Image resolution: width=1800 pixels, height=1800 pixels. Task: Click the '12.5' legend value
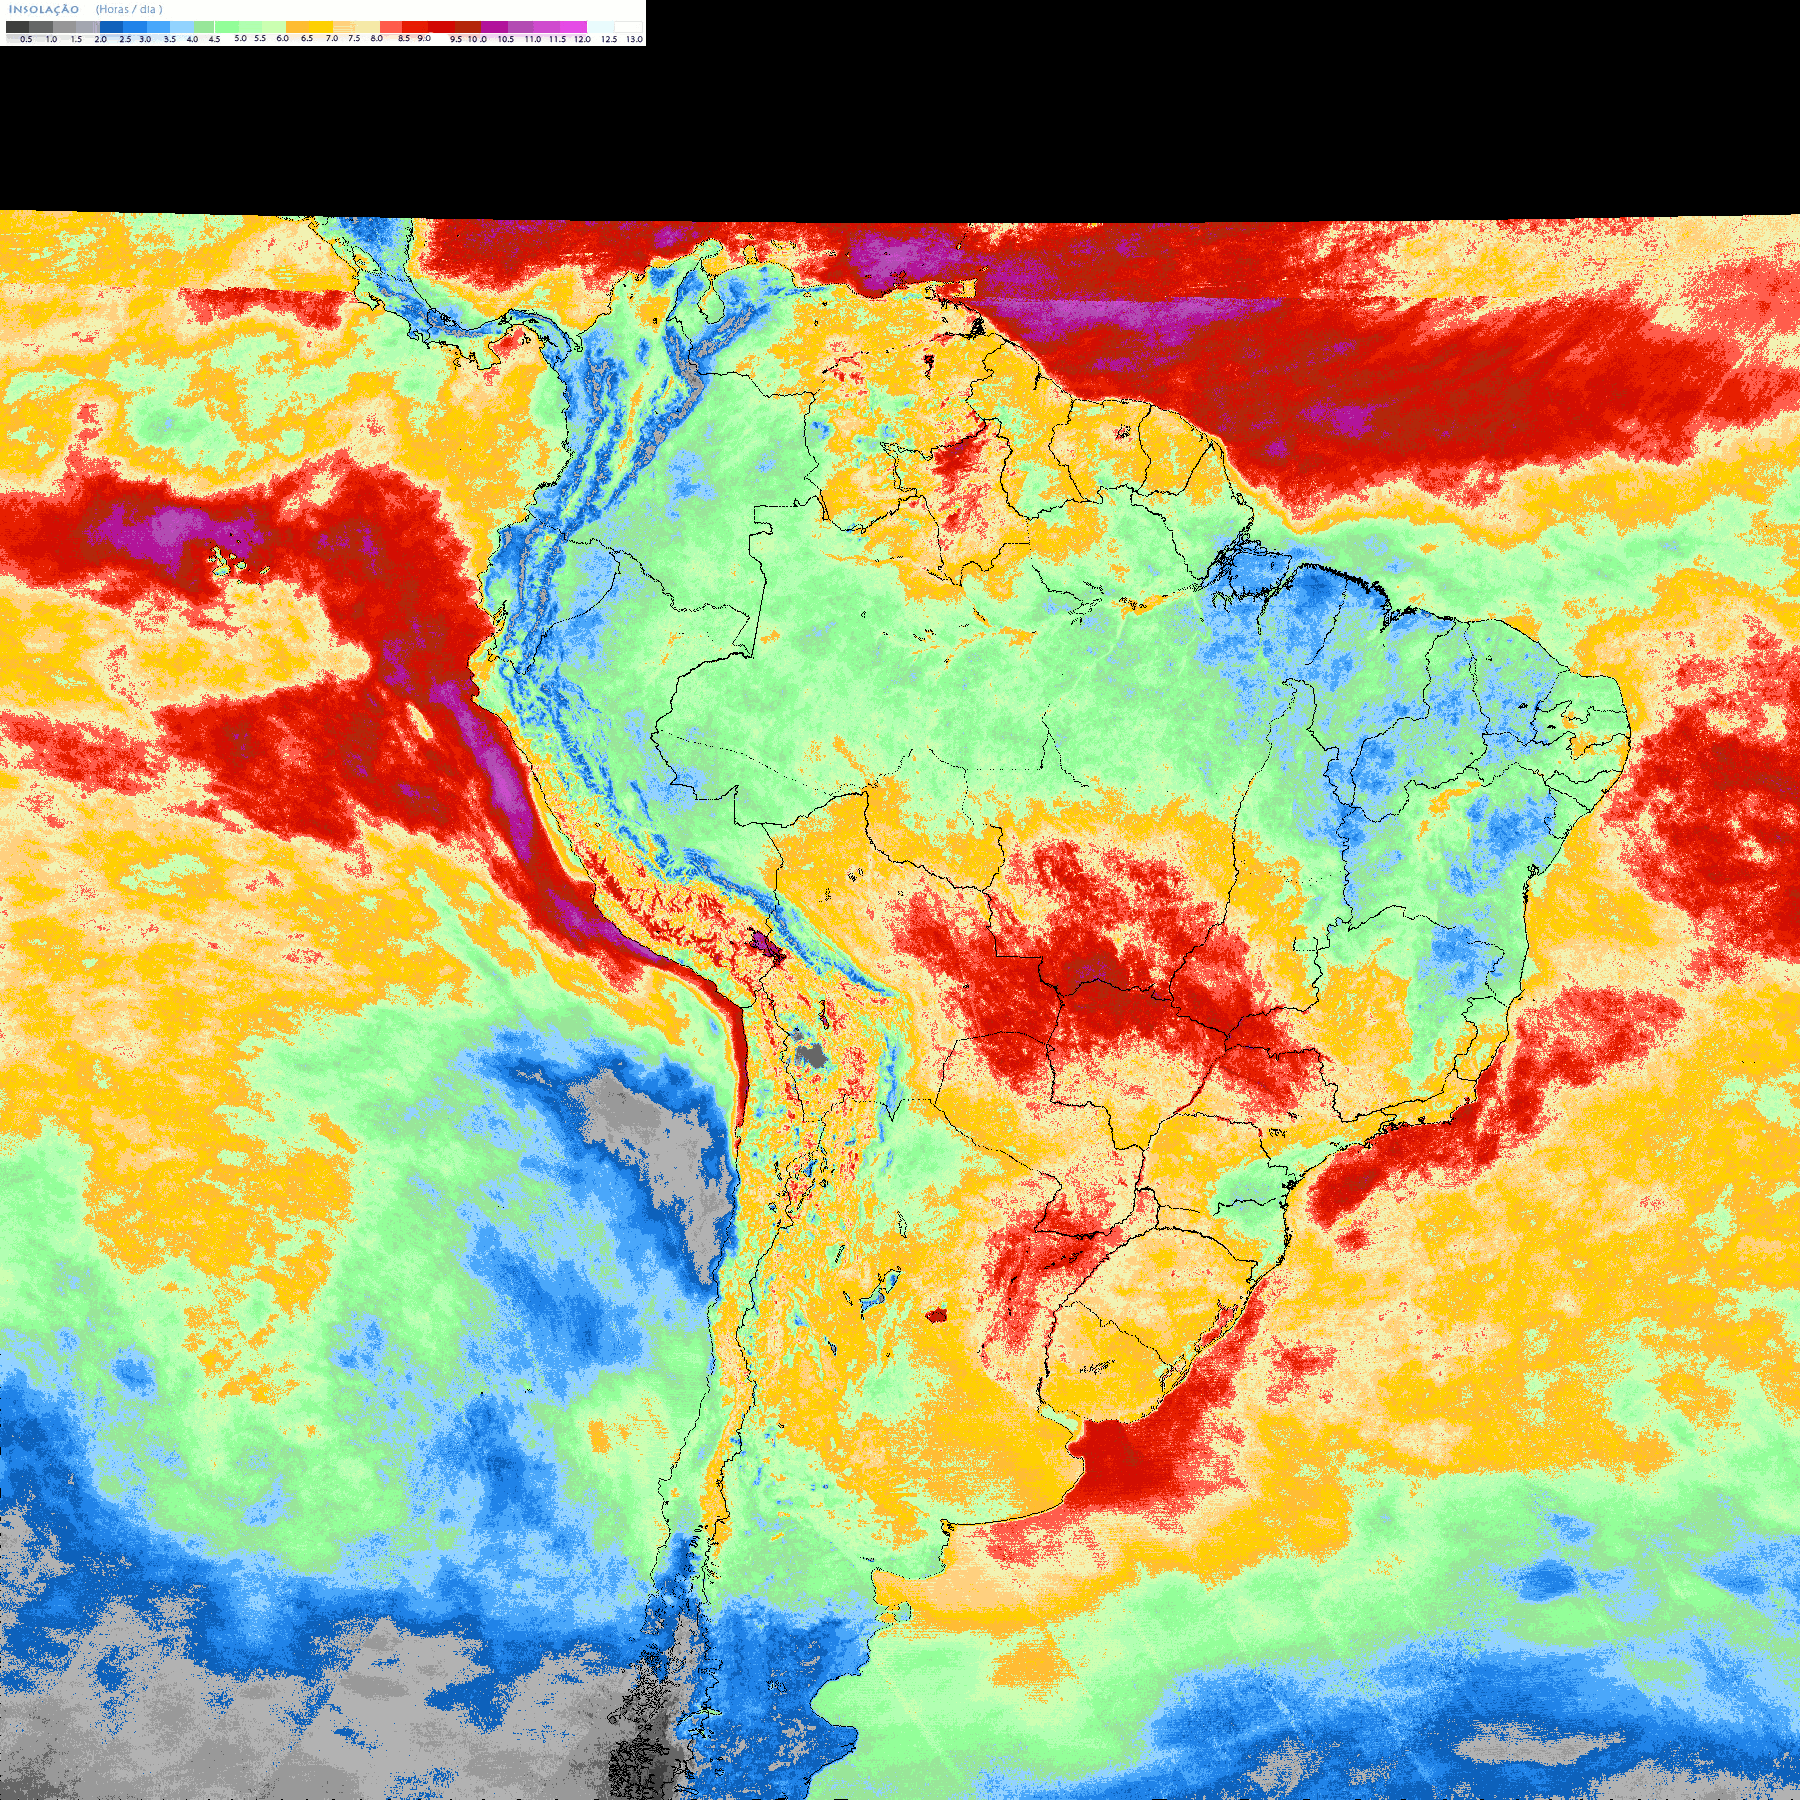609,39
